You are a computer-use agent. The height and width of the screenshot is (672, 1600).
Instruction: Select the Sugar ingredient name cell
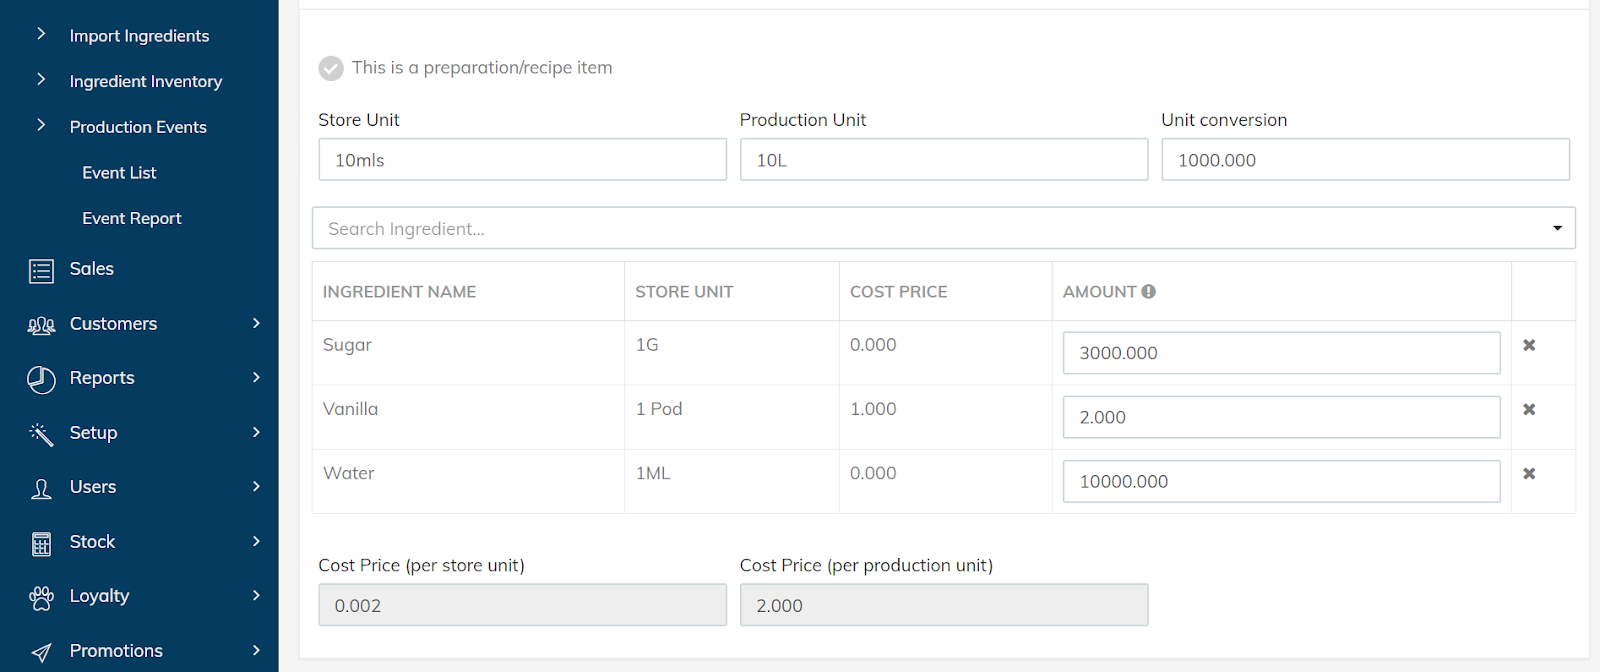(x=468, y=353)
